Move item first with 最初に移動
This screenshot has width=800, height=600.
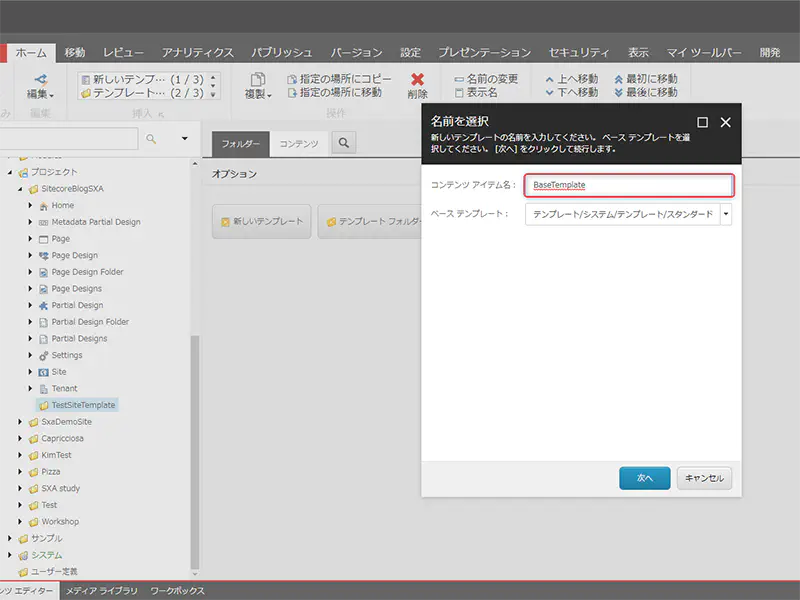(x=646, y=79)
